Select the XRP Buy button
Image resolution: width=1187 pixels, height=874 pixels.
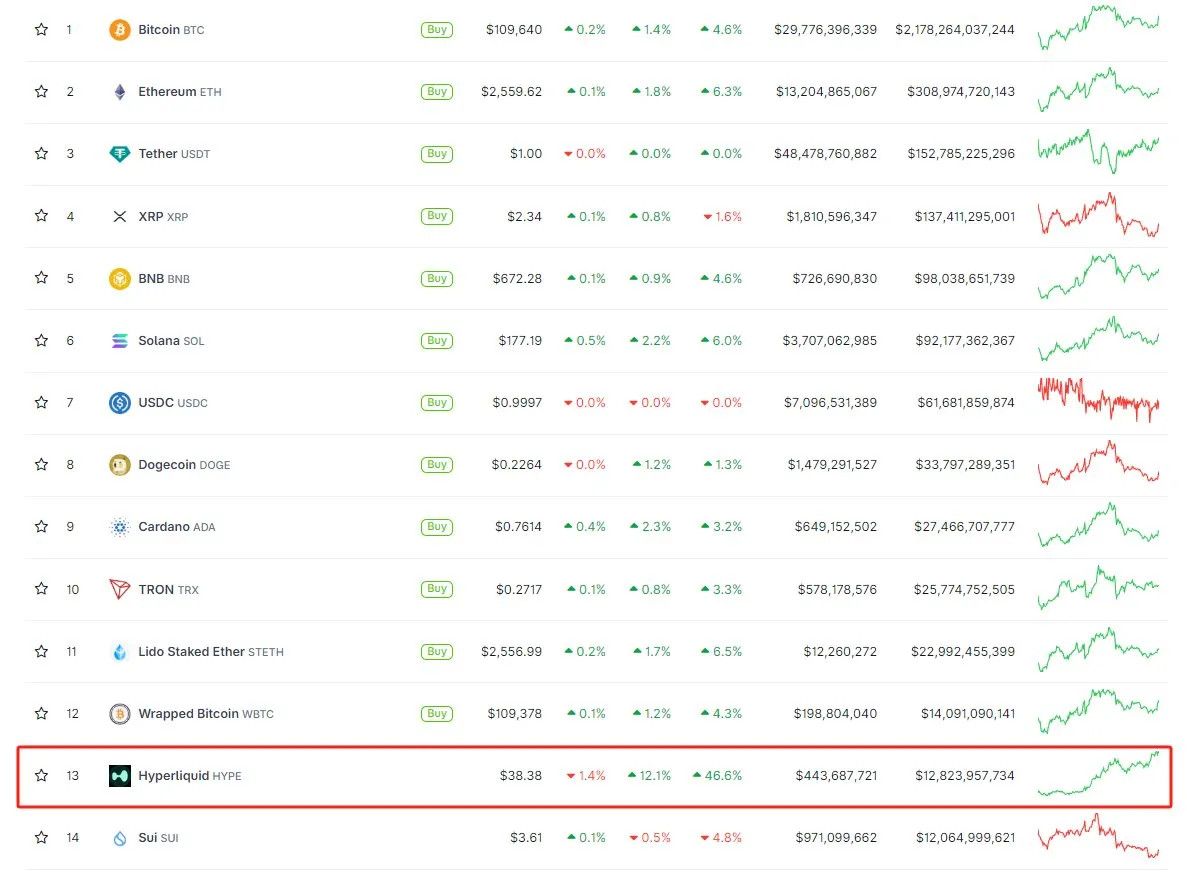click(x=437, y=216)
